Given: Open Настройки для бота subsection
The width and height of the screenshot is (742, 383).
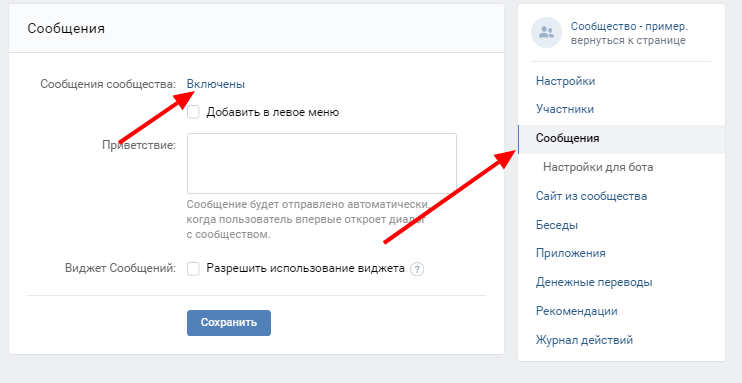Looking at the screenshot, I should tap(598, 167).
